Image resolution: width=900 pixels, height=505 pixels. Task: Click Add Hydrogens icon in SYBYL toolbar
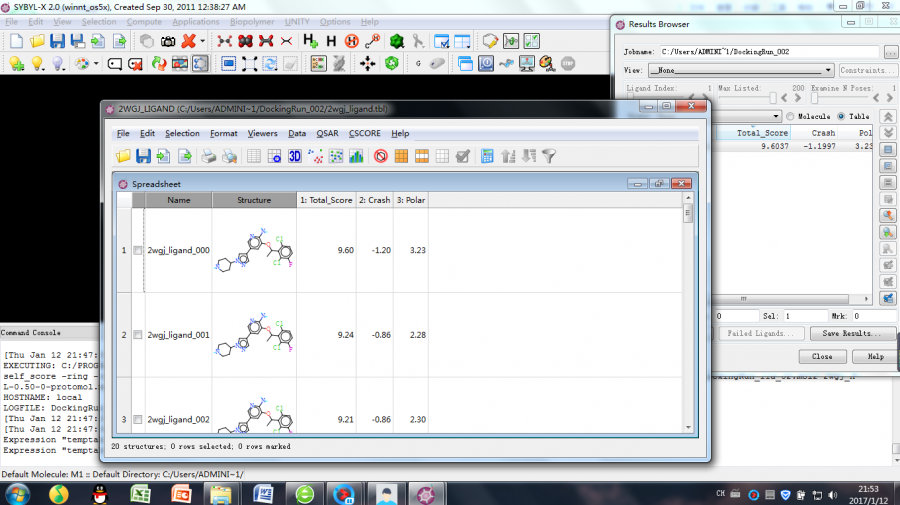pos(310,41)
